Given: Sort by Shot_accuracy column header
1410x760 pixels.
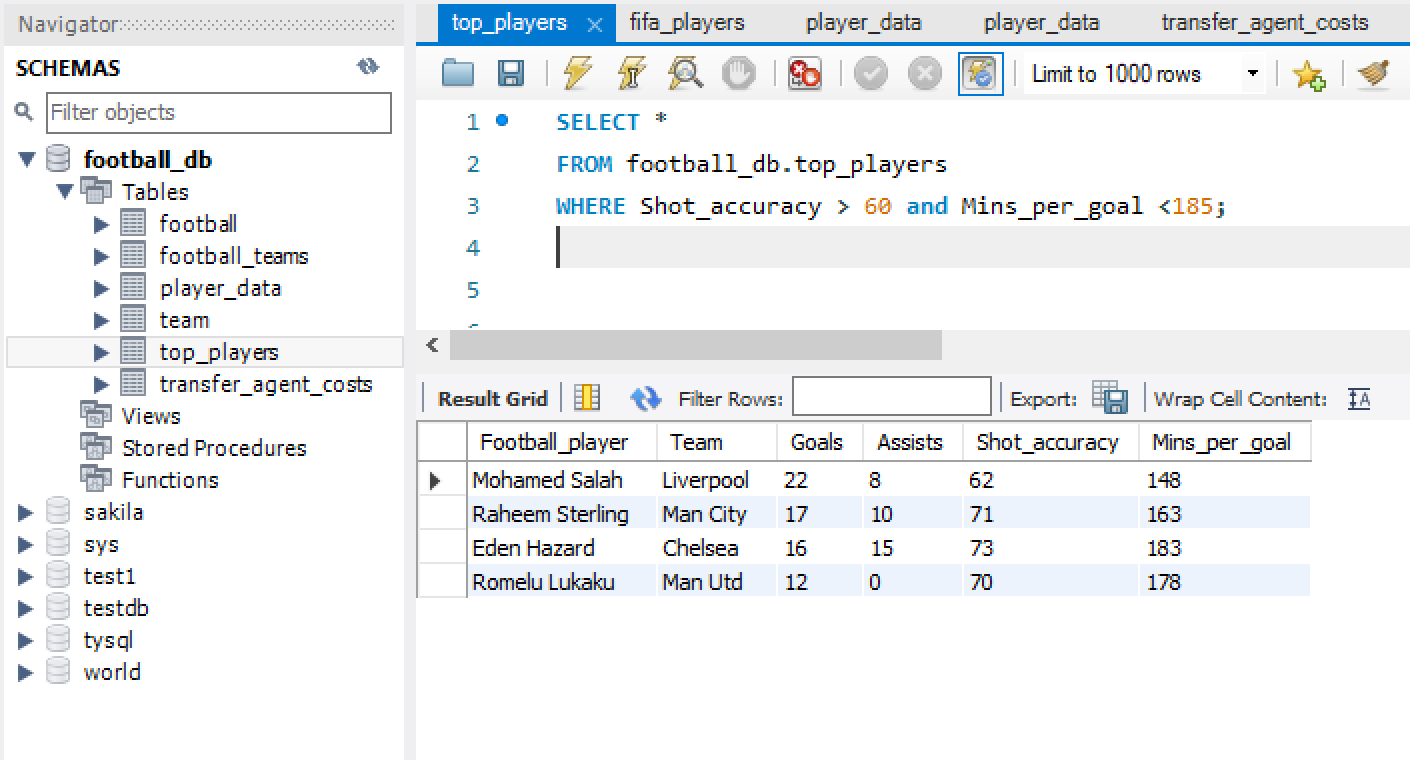Looking at the screenshot, I should pos(1047,442).
